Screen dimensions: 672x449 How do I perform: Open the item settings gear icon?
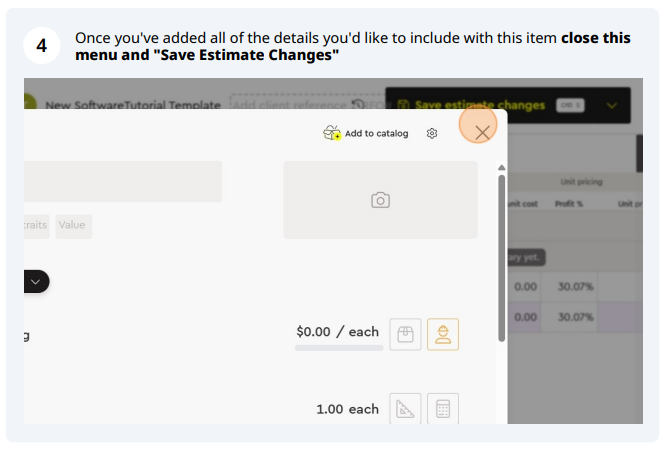pyautogui.click(x=432, y=133)
